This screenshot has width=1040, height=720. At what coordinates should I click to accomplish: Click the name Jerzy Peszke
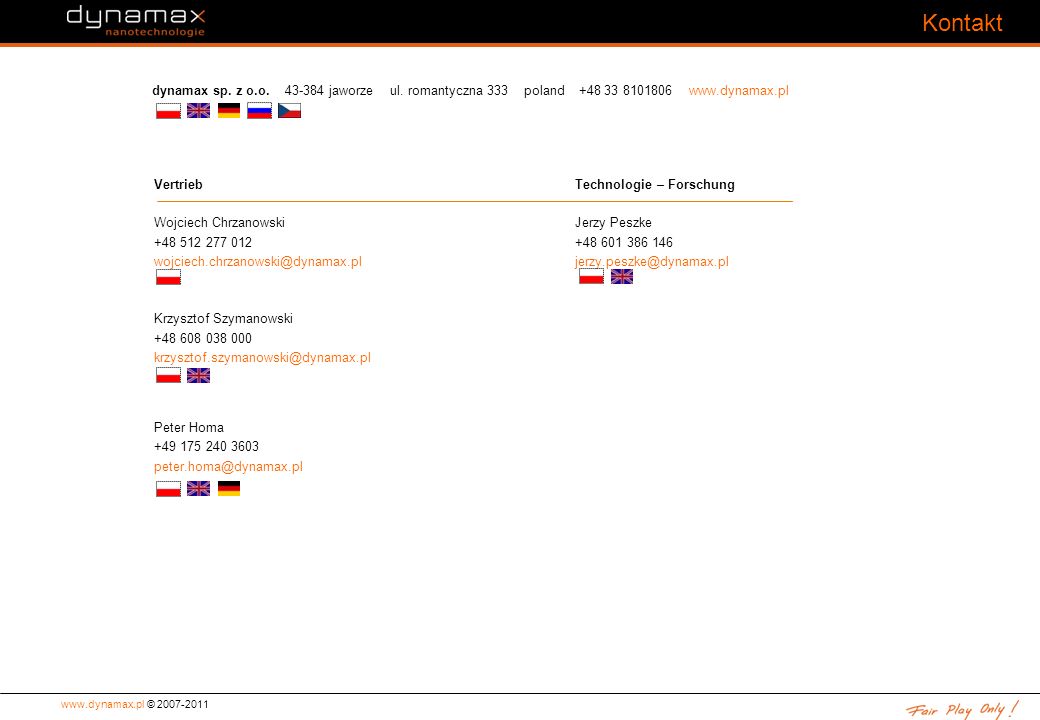pos(614,223)
